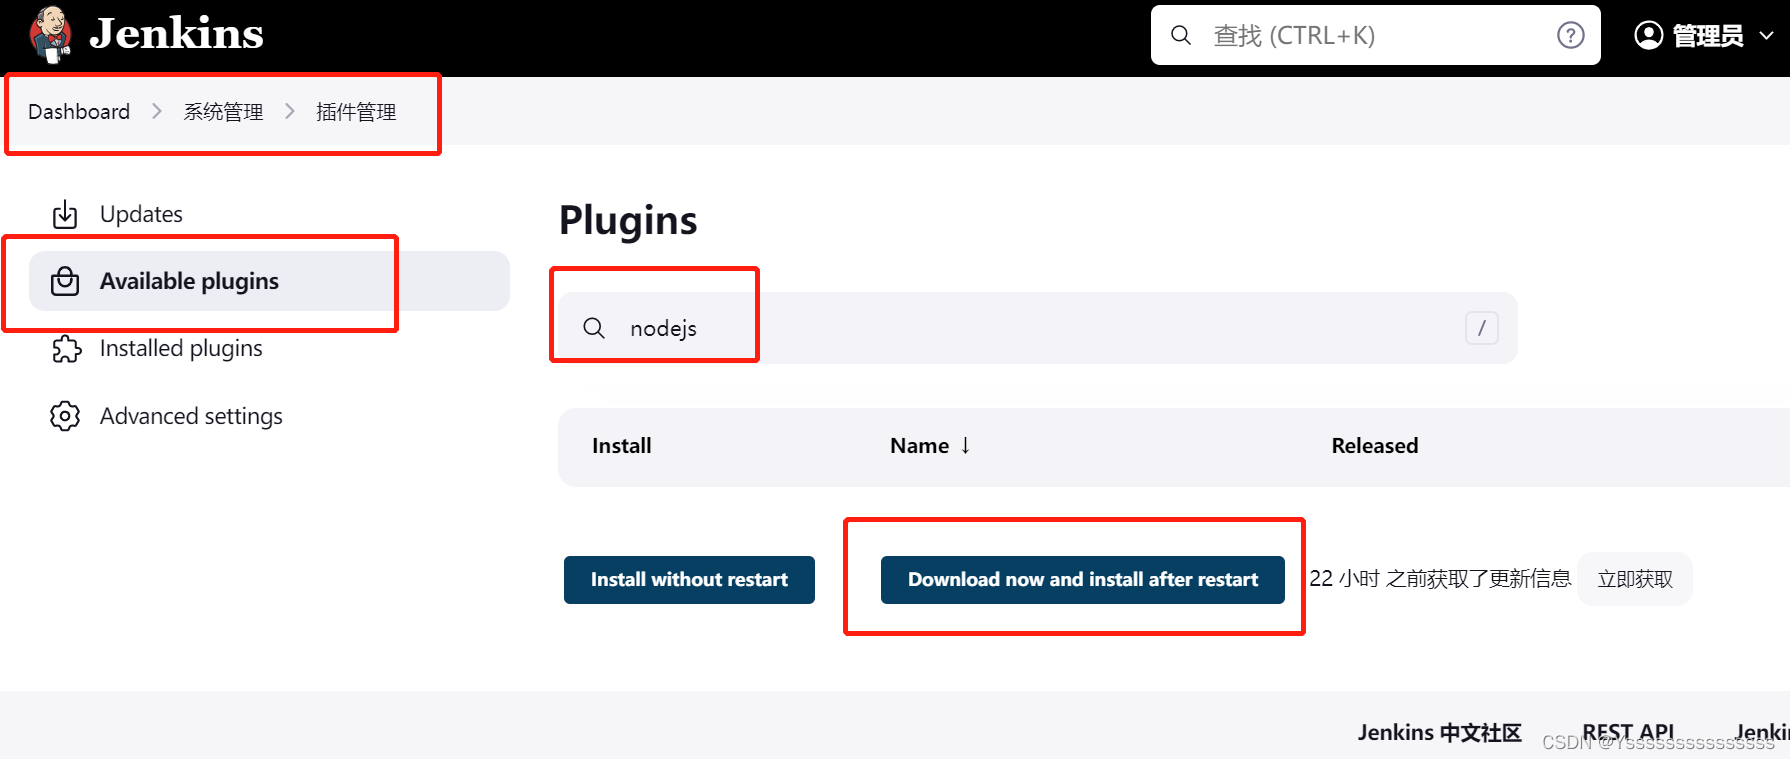
Task: Click the Updates download icon
Action: (65, 214)
